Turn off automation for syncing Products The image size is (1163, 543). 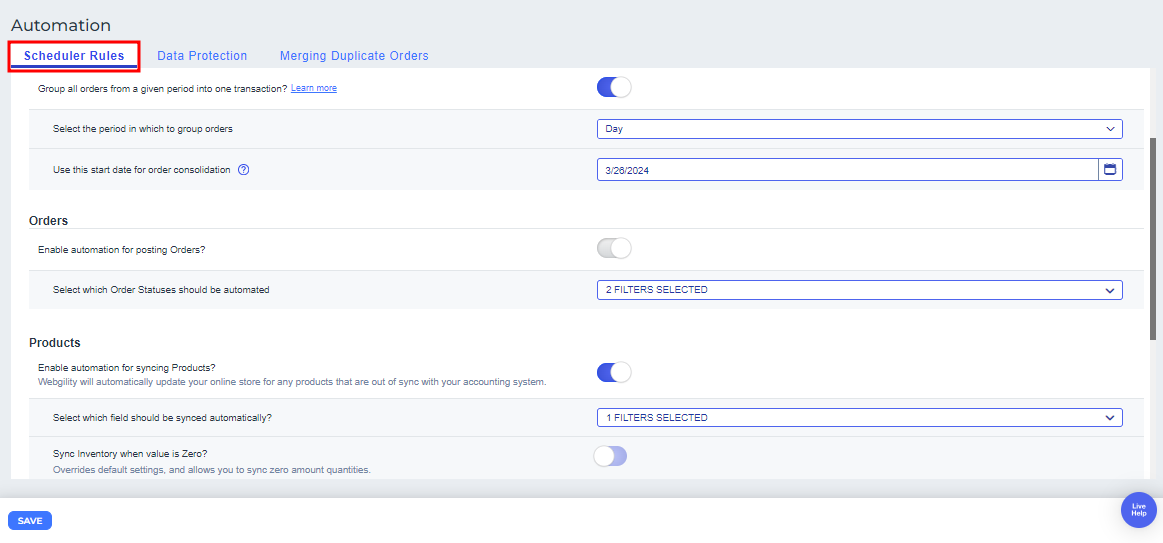tap(614, 373)
